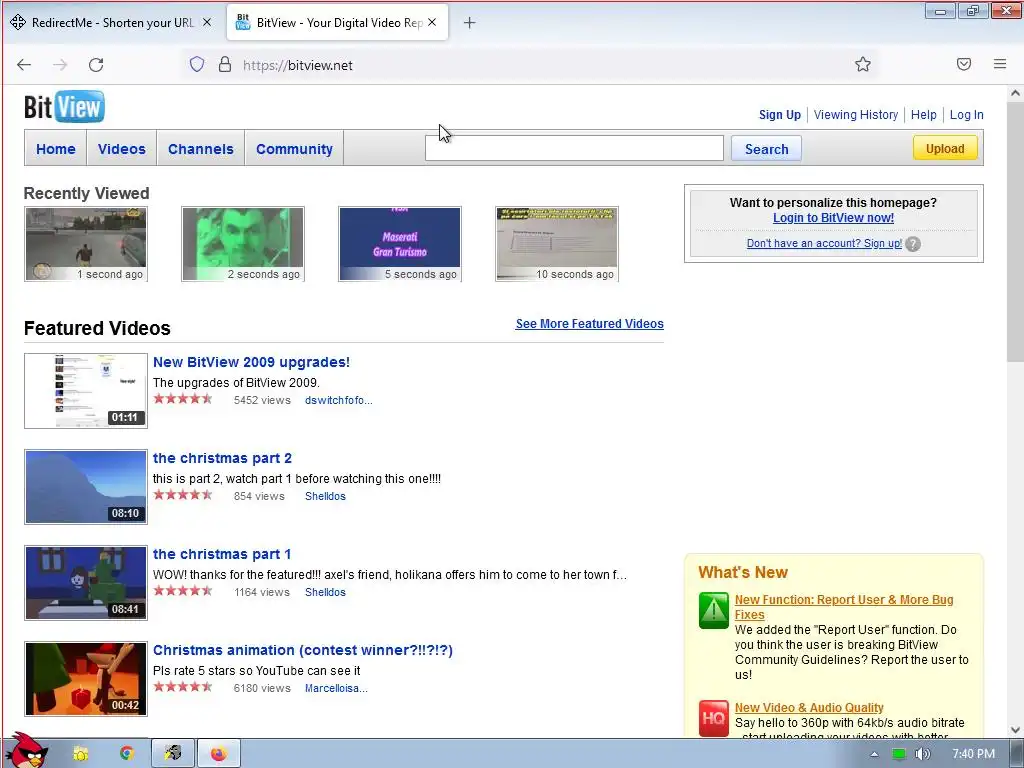This screenshot has height=768, width=1024.
Task: Click the Log In link
Action: [x=966, y=115]
